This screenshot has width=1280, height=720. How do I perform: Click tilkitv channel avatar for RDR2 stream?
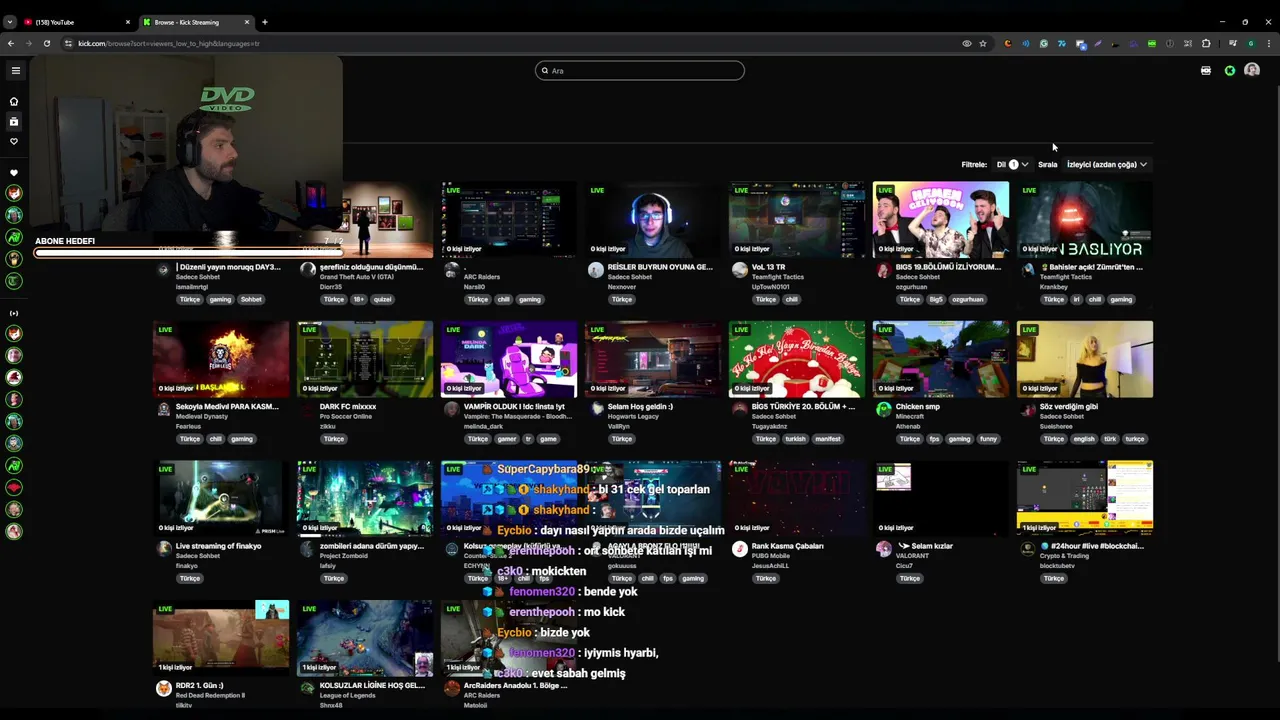point(163,688)
